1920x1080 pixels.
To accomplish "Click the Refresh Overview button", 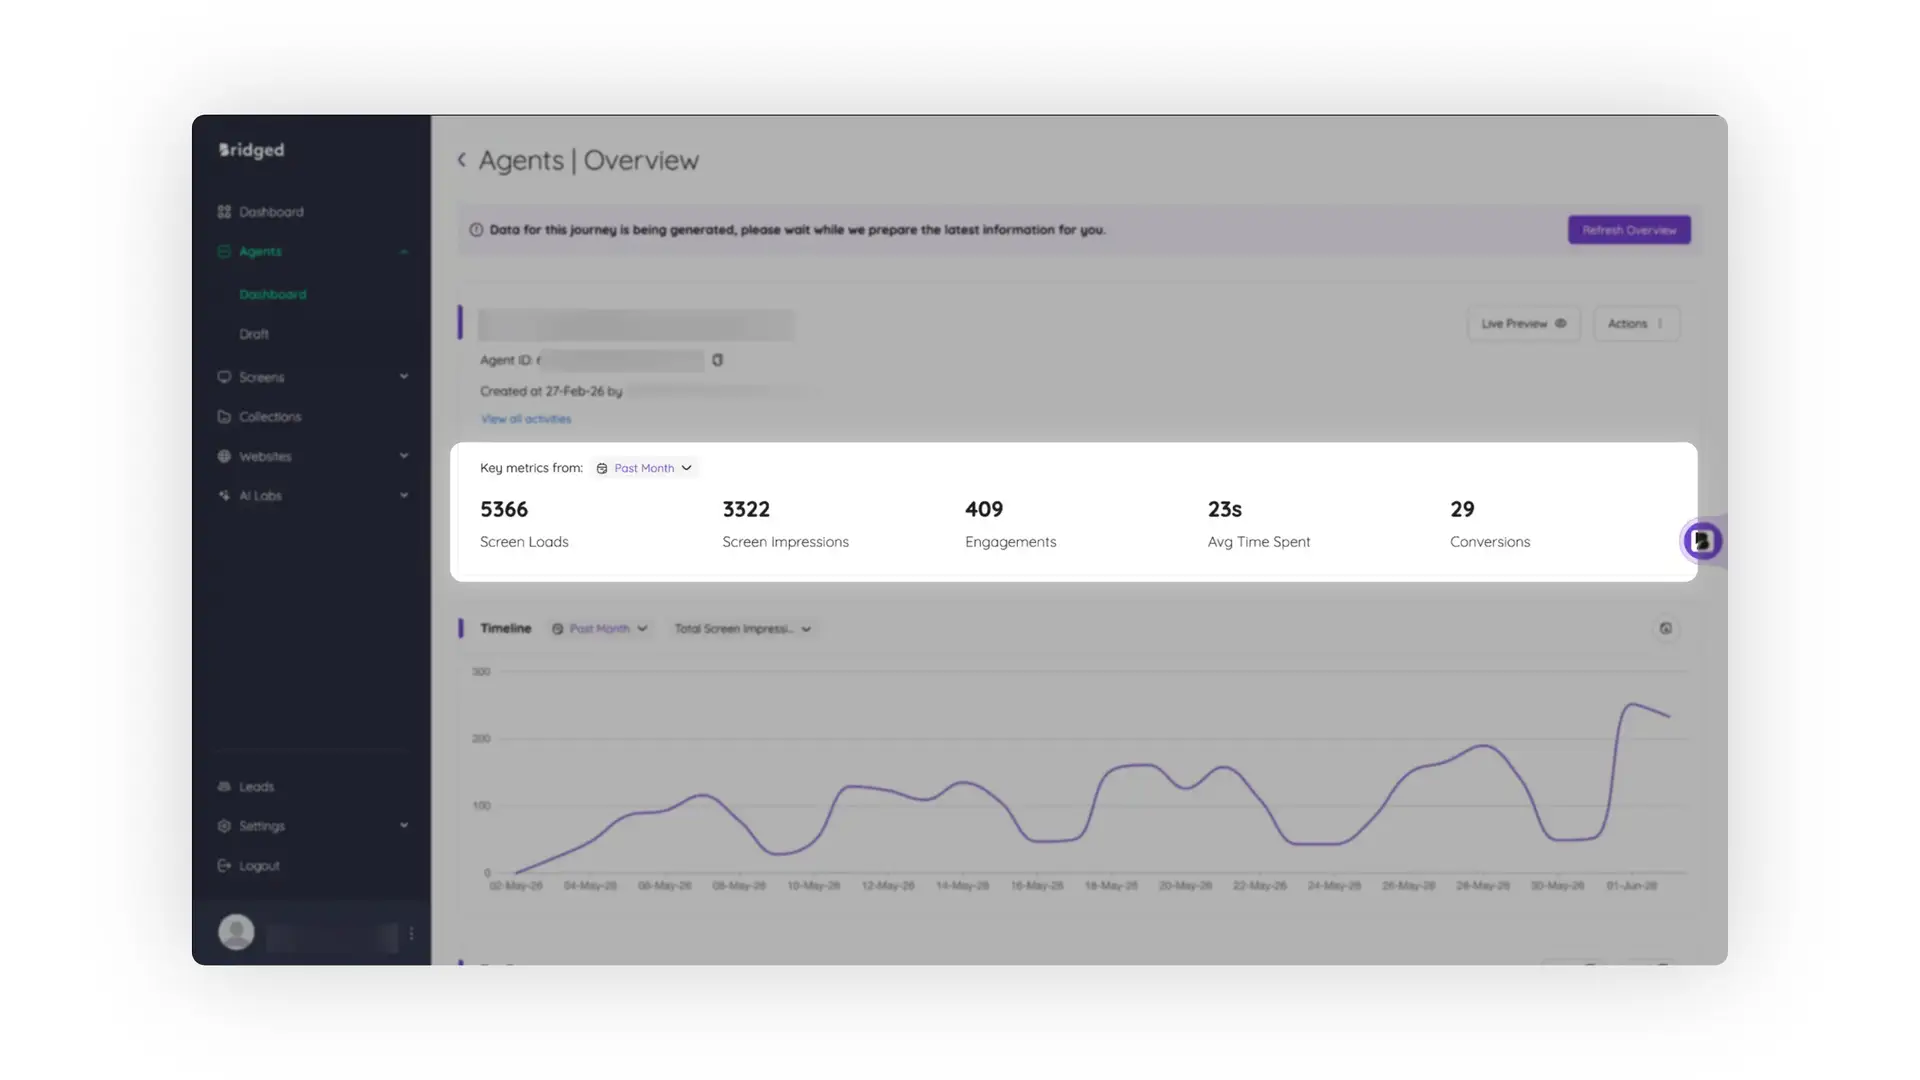I will (x=1629, y=230).
